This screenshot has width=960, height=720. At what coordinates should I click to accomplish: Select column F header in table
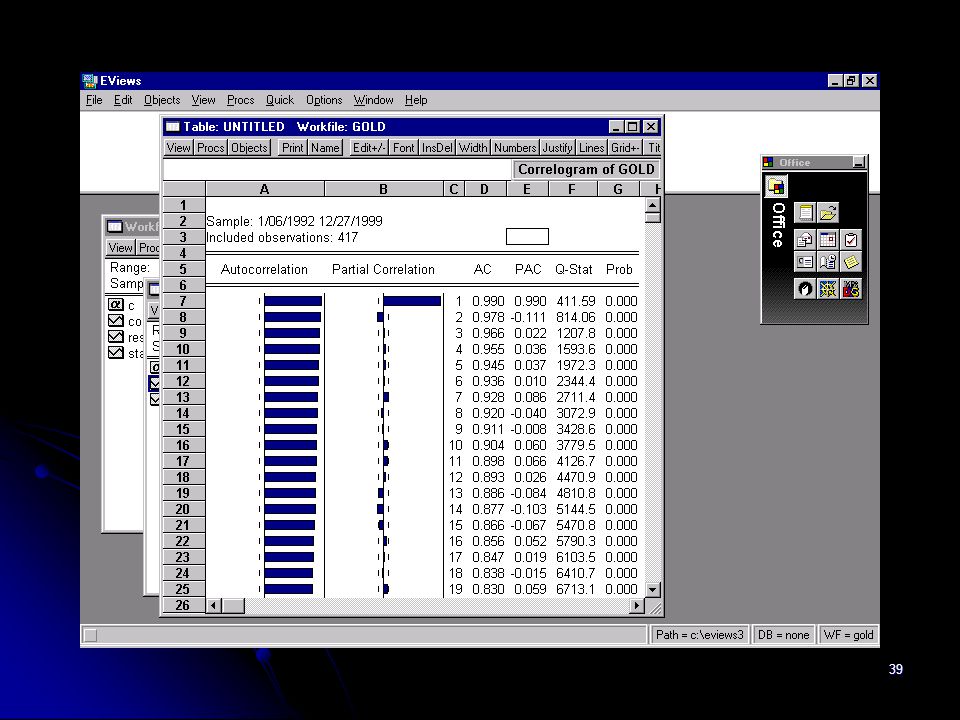point(572,189)
